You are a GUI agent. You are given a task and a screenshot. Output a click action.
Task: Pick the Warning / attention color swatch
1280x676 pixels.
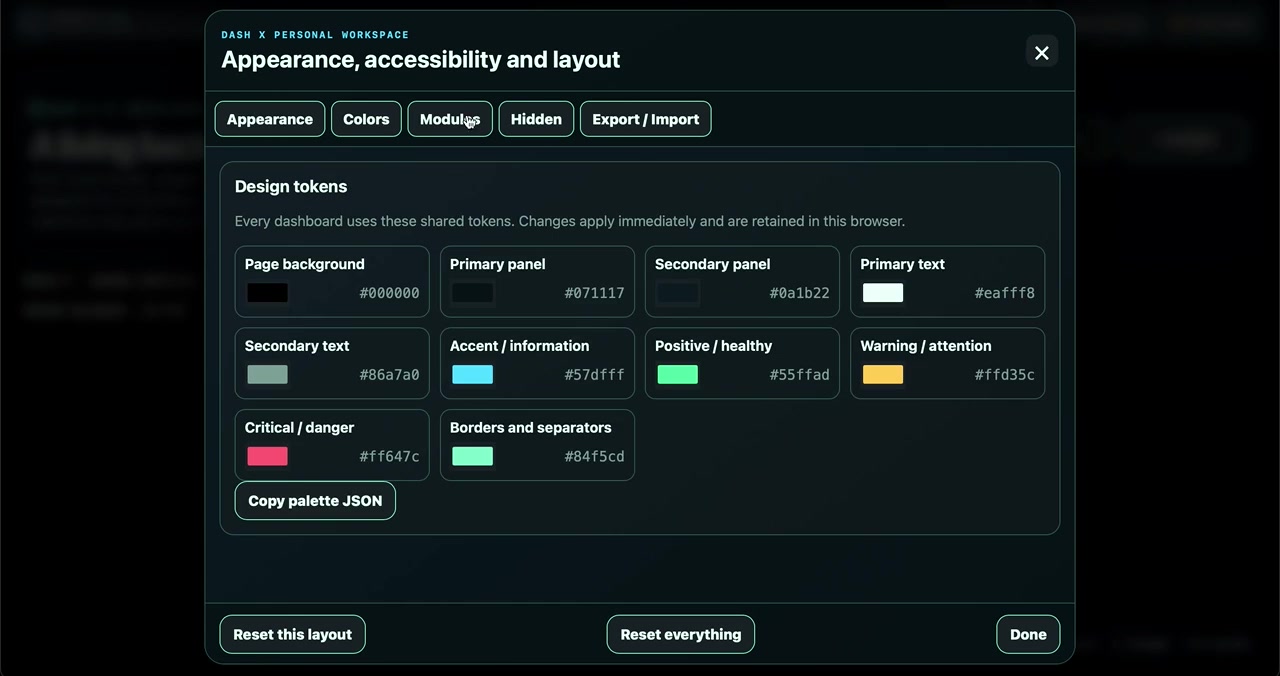tap(883, 375)
